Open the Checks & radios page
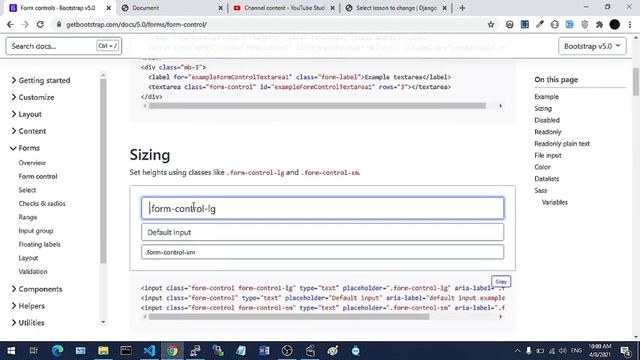Viewport: 640px width, 360px height. 42,203
